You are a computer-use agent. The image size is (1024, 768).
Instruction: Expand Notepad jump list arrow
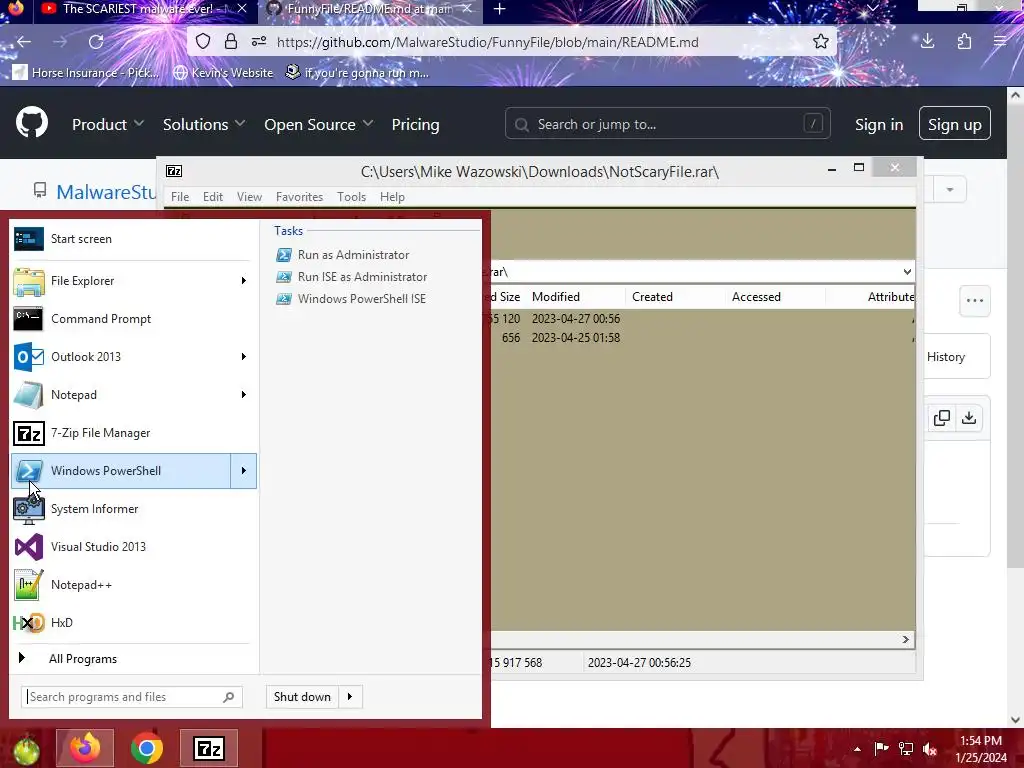tap(244, 394)
